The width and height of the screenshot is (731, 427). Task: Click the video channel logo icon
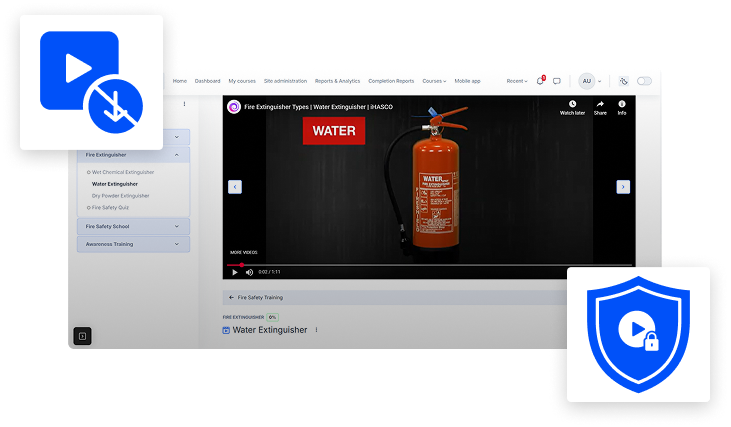coord(234,107)
